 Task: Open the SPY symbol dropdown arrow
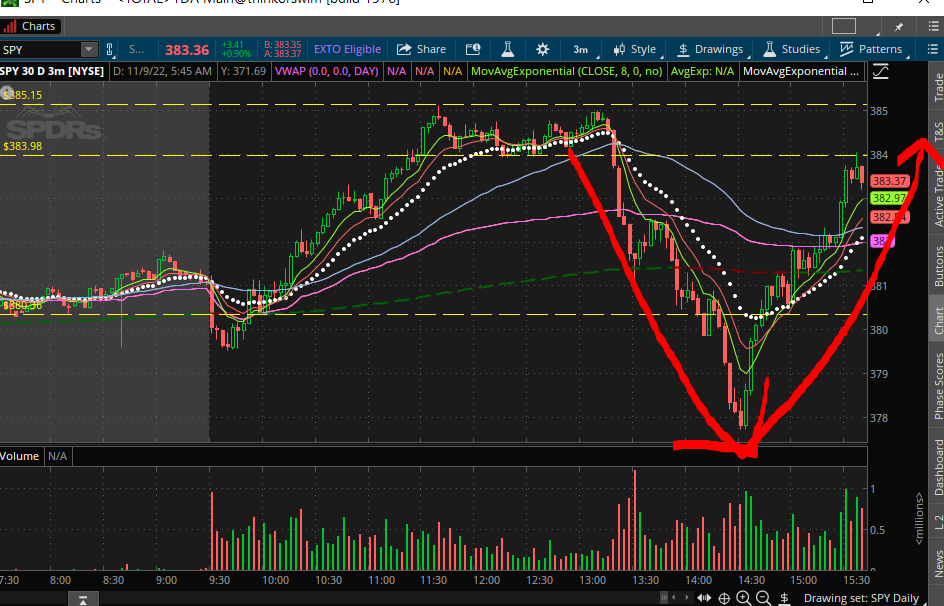tap(88, 49)
